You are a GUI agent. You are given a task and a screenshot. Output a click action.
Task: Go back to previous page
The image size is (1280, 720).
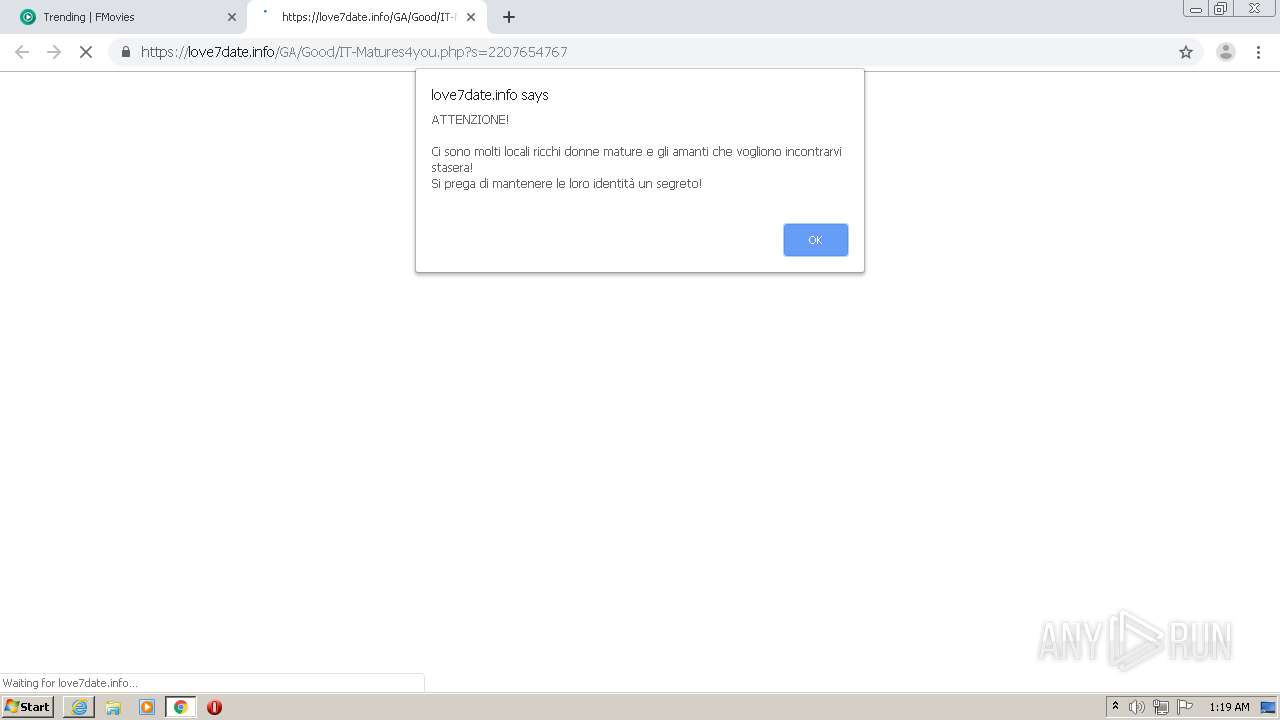tap(22, 52)
